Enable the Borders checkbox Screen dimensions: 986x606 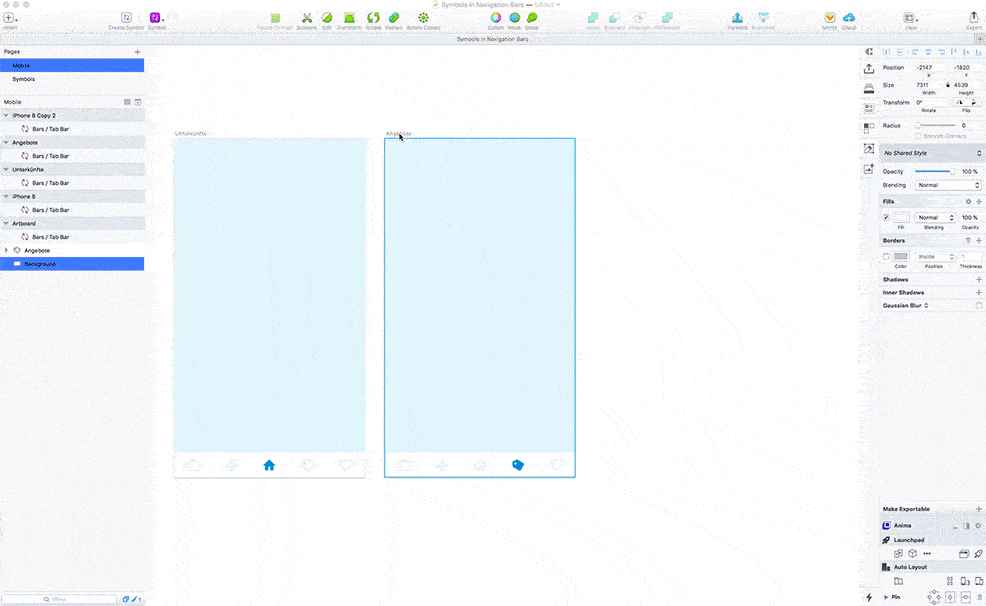click(886, 256)
